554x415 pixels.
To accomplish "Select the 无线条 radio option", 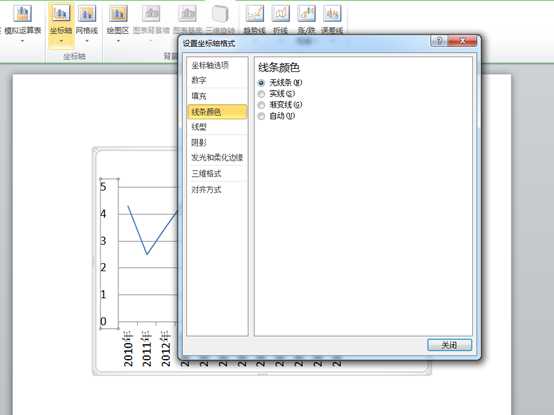I will tap(261, 83).
